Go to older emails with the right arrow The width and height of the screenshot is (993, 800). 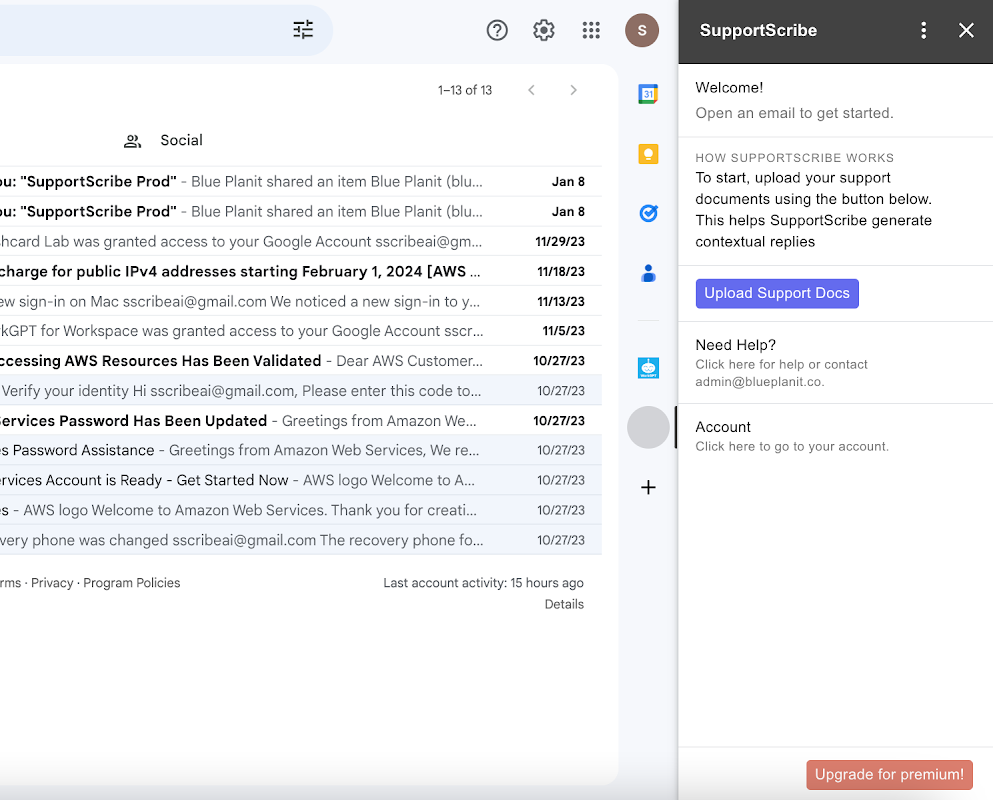pyautogui.click(x=573, y=90)
